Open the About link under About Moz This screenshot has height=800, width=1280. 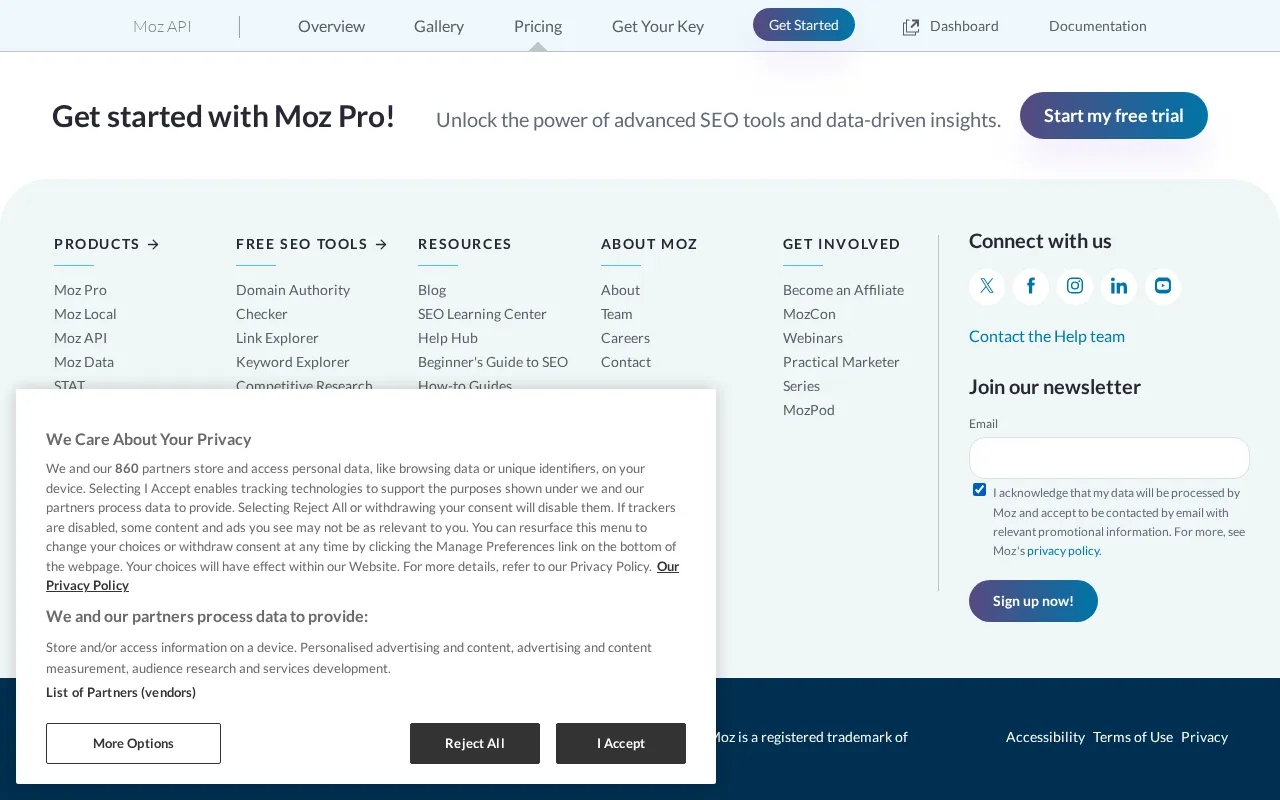620,290
